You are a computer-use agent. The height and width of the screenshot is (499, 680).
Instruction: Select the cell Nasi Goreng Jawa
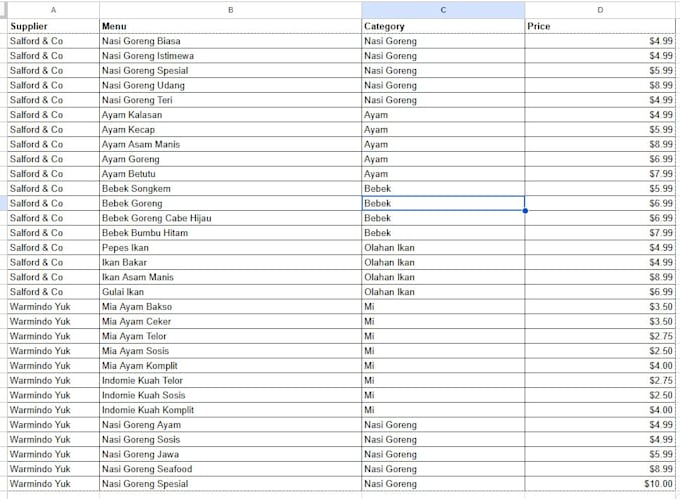[x=230, y=454]
